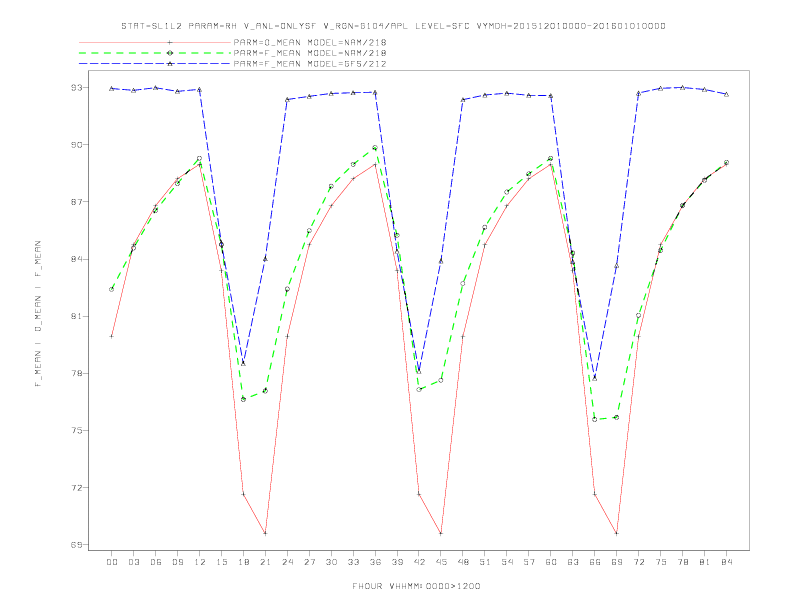Click y-axis tick label 93
The image size is (792, 612).
(76, 87)
